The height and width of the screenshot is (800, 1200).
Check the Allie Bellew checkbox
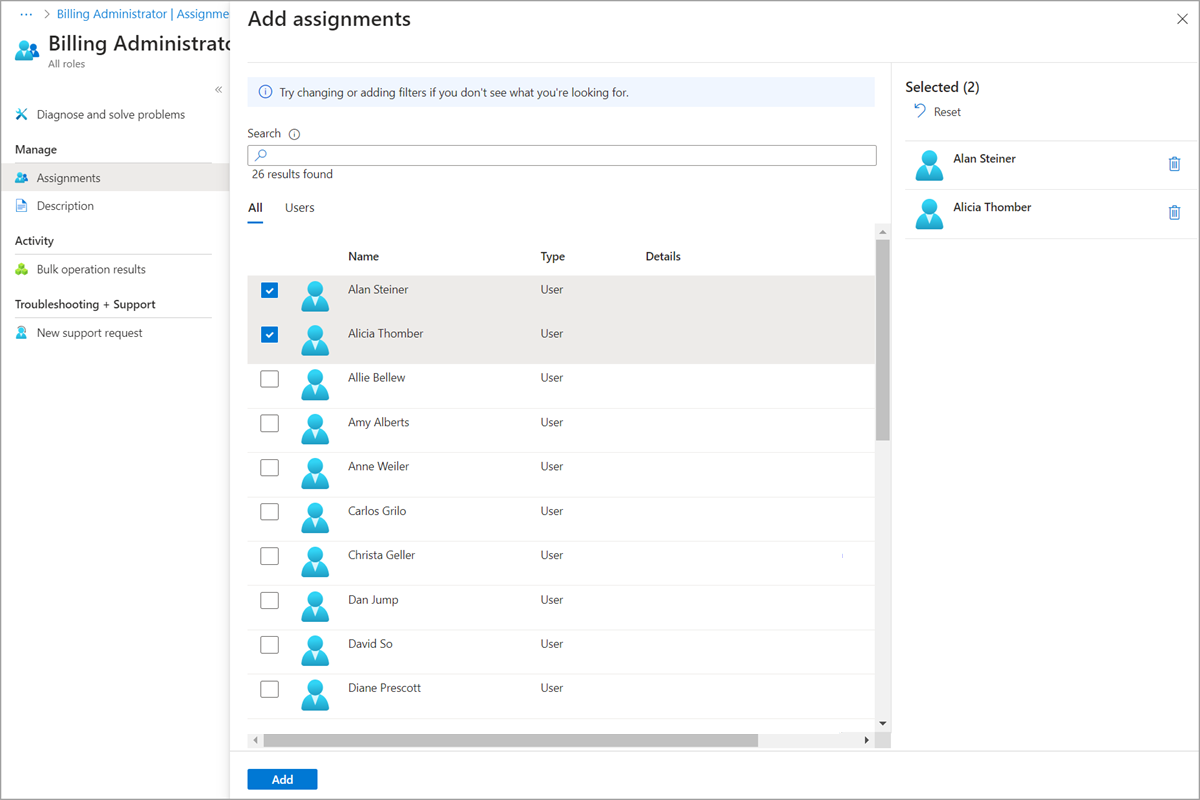269,379
